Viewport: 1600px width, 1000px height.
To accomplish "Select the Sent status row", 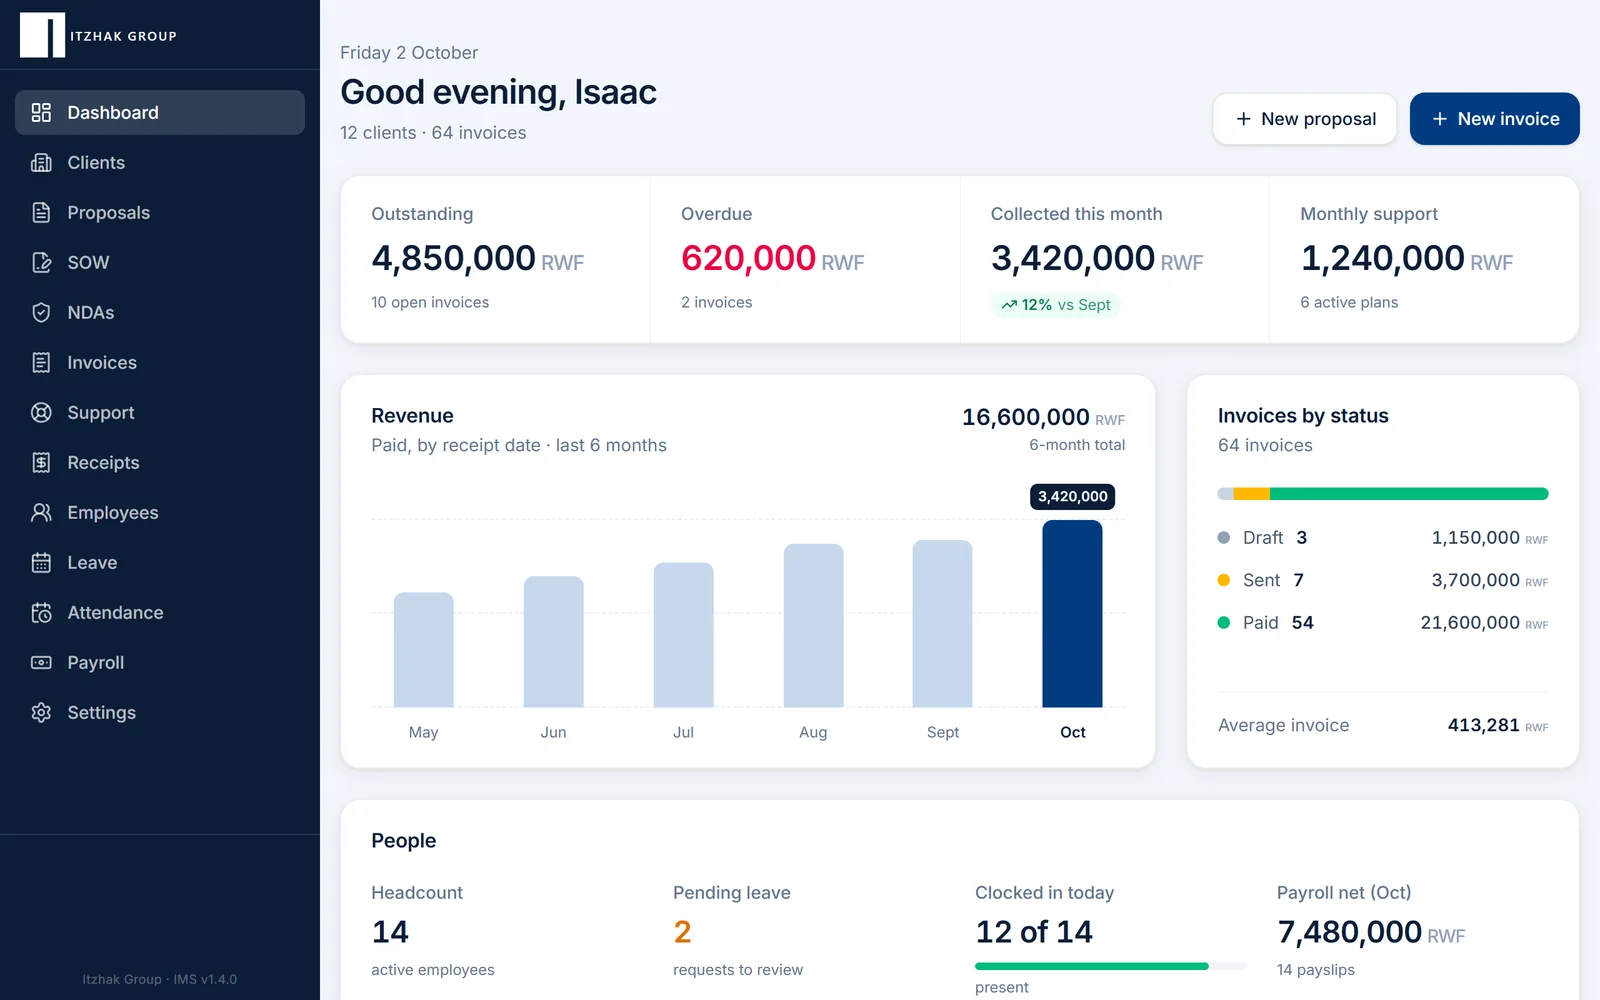I will [x=1383, y=580].
